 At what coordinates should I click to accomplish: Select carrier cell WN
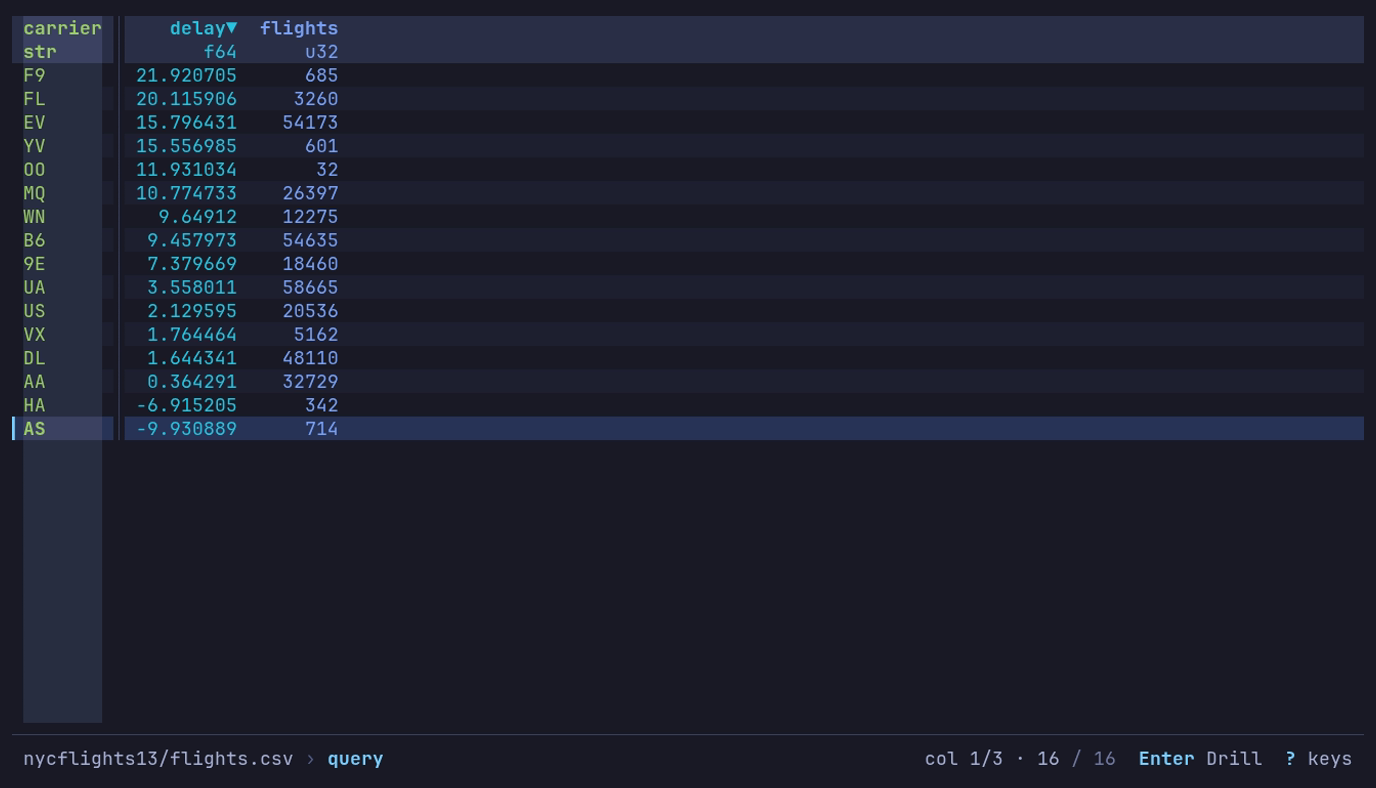[x=34, y=217]
